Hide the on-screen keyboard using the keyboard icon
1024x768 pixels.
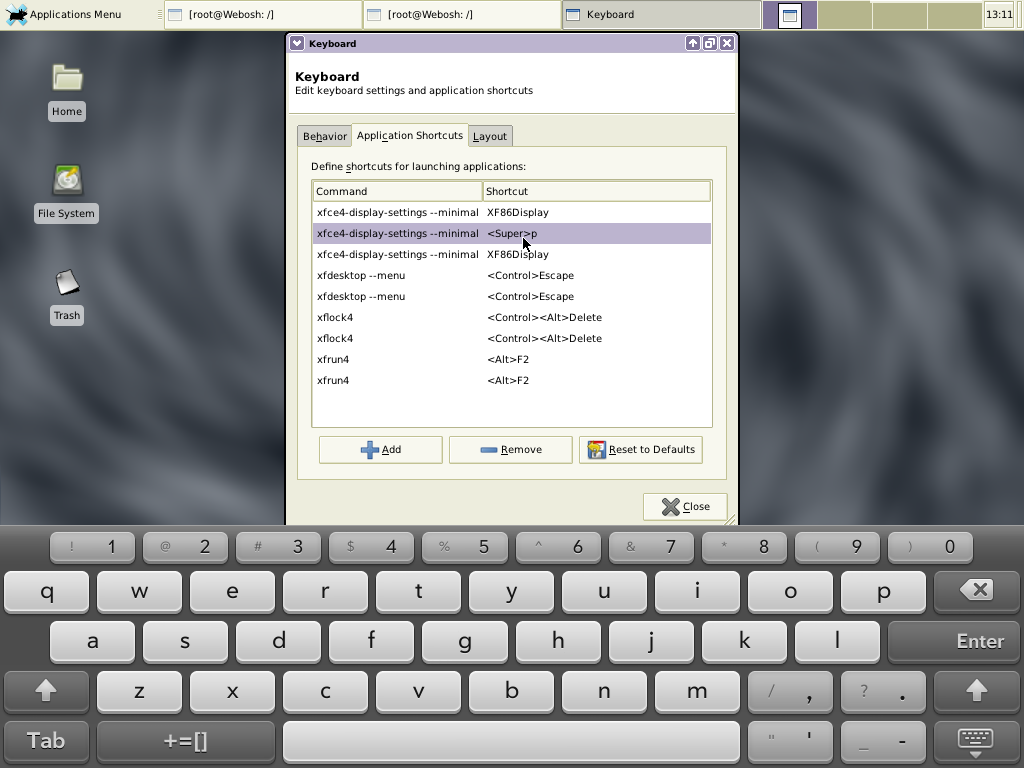point(977,741)
